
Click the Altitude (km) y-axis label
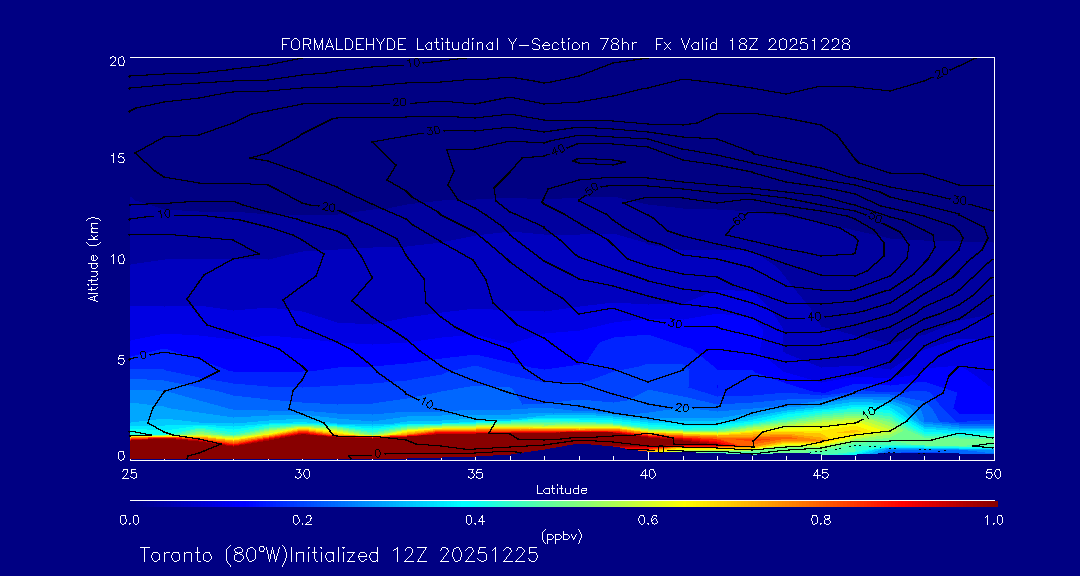(93, 258)
